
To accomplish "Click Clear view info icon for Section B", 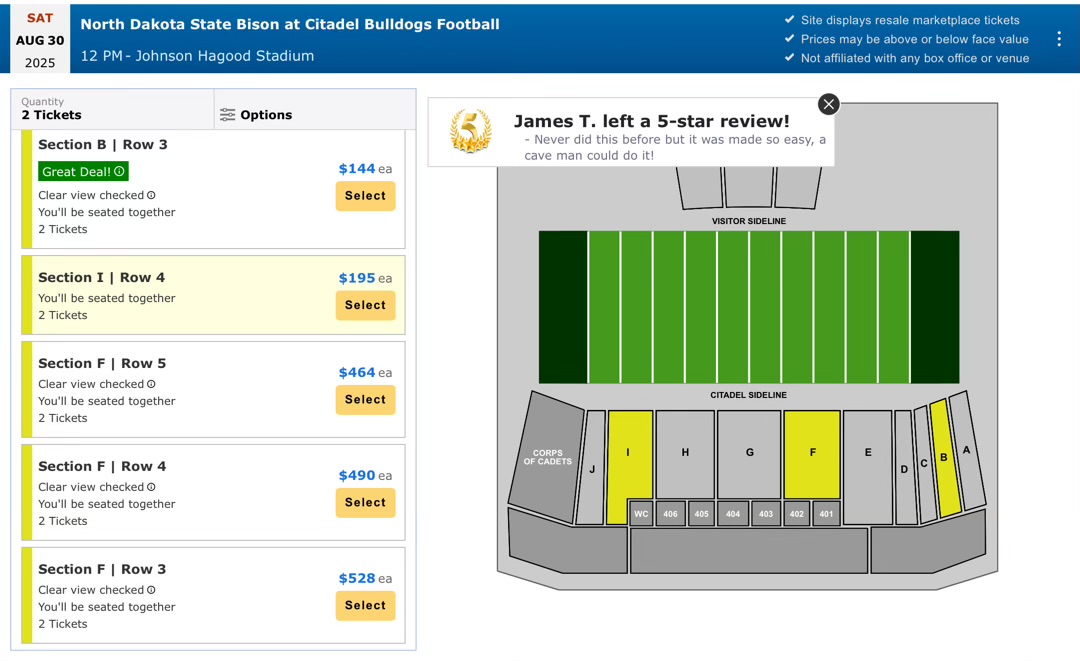I will [152, 196].
